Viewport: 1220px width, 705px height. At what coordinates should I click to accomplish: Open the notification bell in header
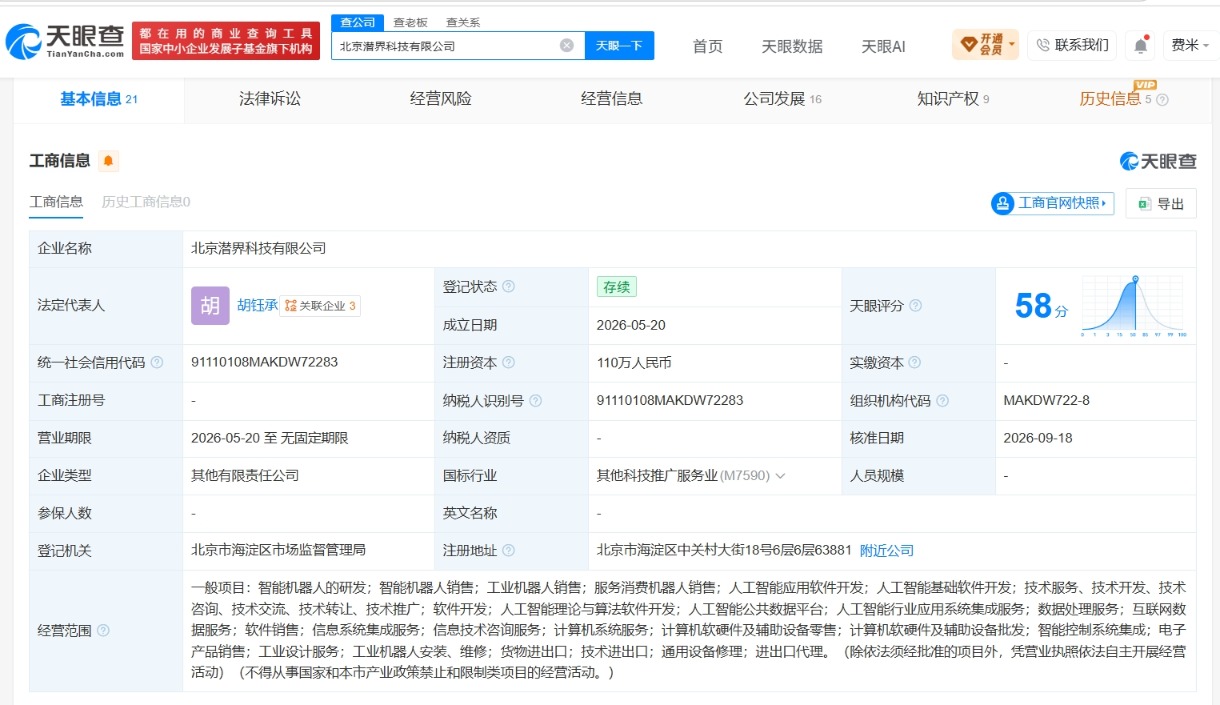click(1140, 45)
